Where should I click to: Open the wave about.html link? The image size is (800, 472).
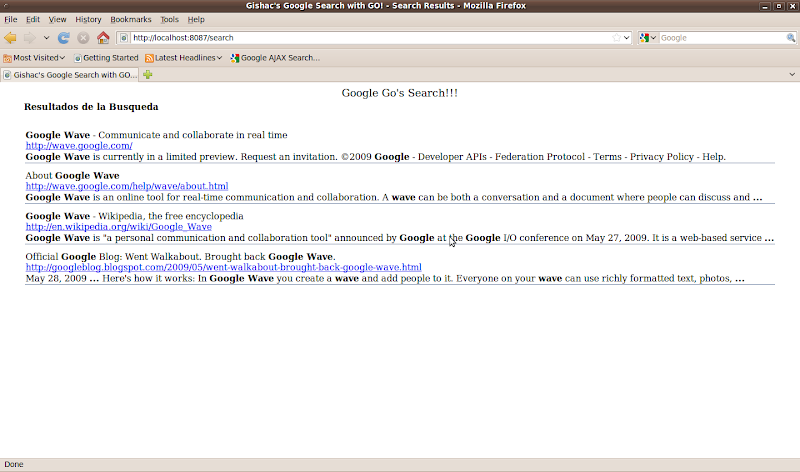[x=127, y=186]
